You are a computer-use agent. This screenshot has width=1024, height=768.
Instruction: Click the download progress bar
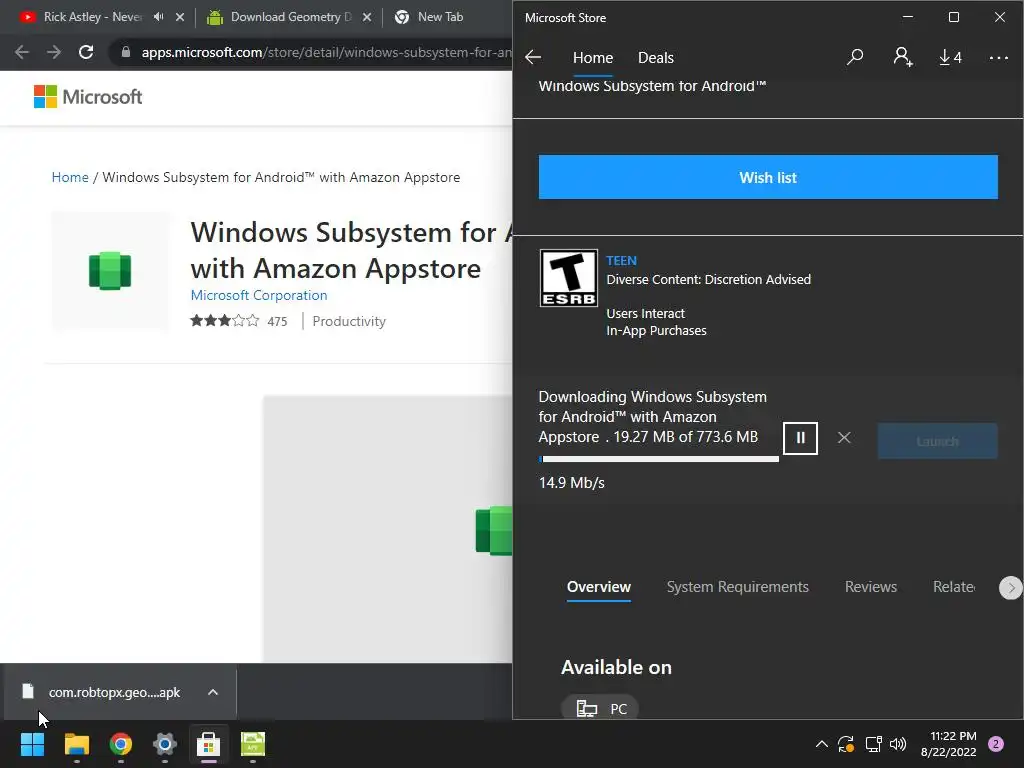pos(658,459)
